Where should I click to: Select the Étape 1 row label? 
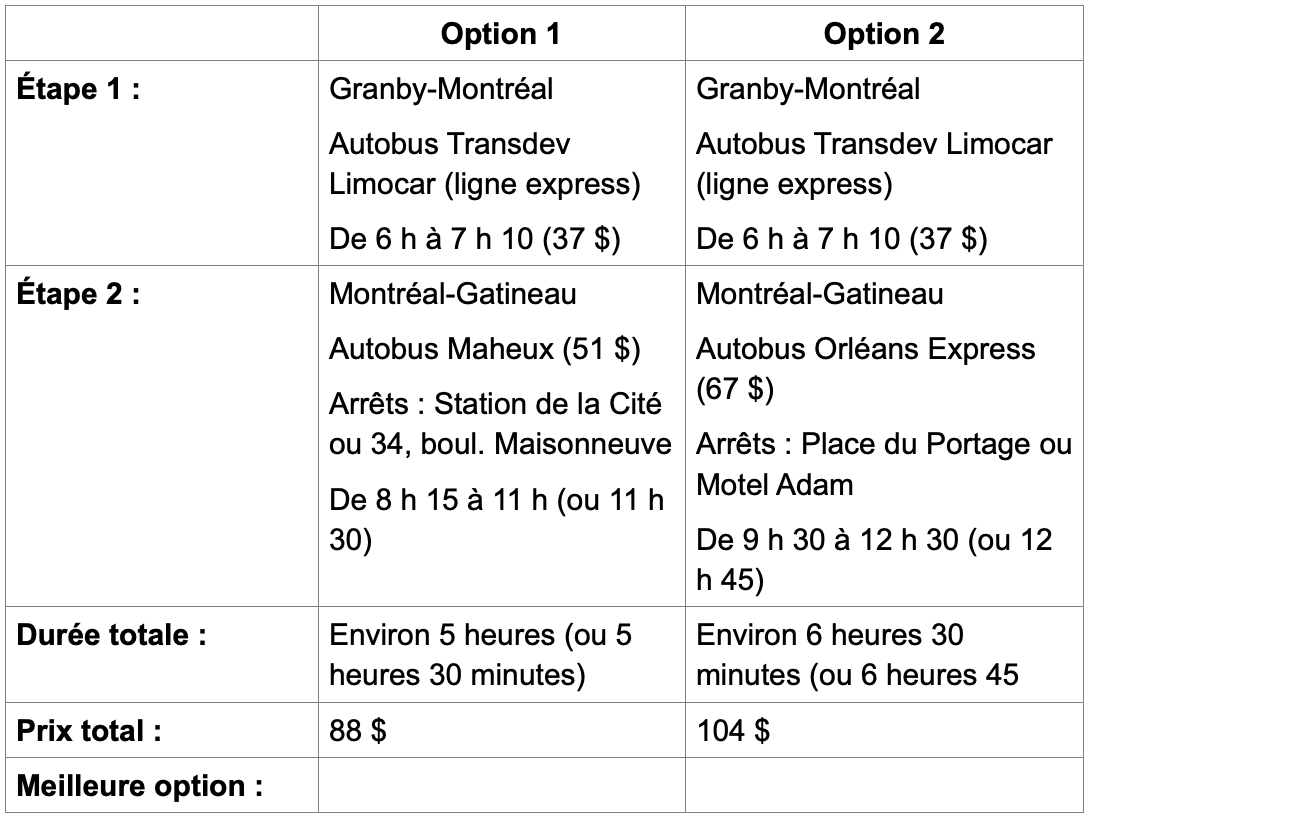click(x=76, y=90)
